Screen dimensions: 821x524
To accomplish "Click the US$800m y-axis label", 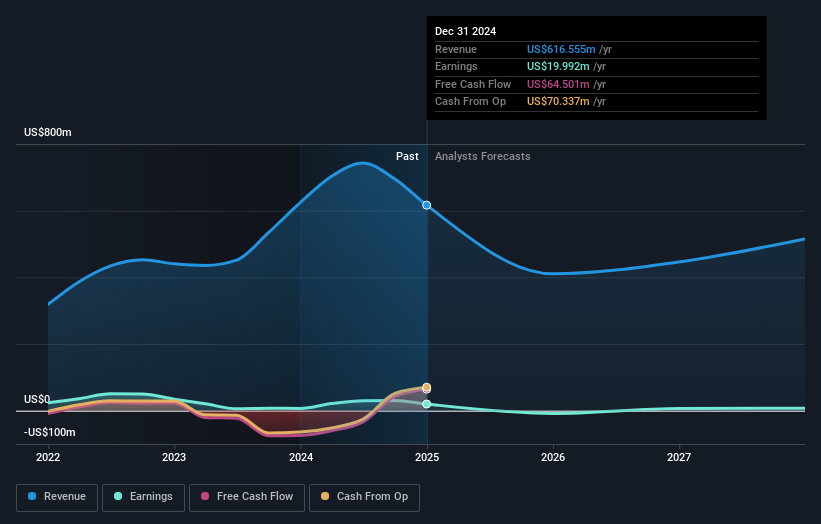I will click(x=48, y=132).
